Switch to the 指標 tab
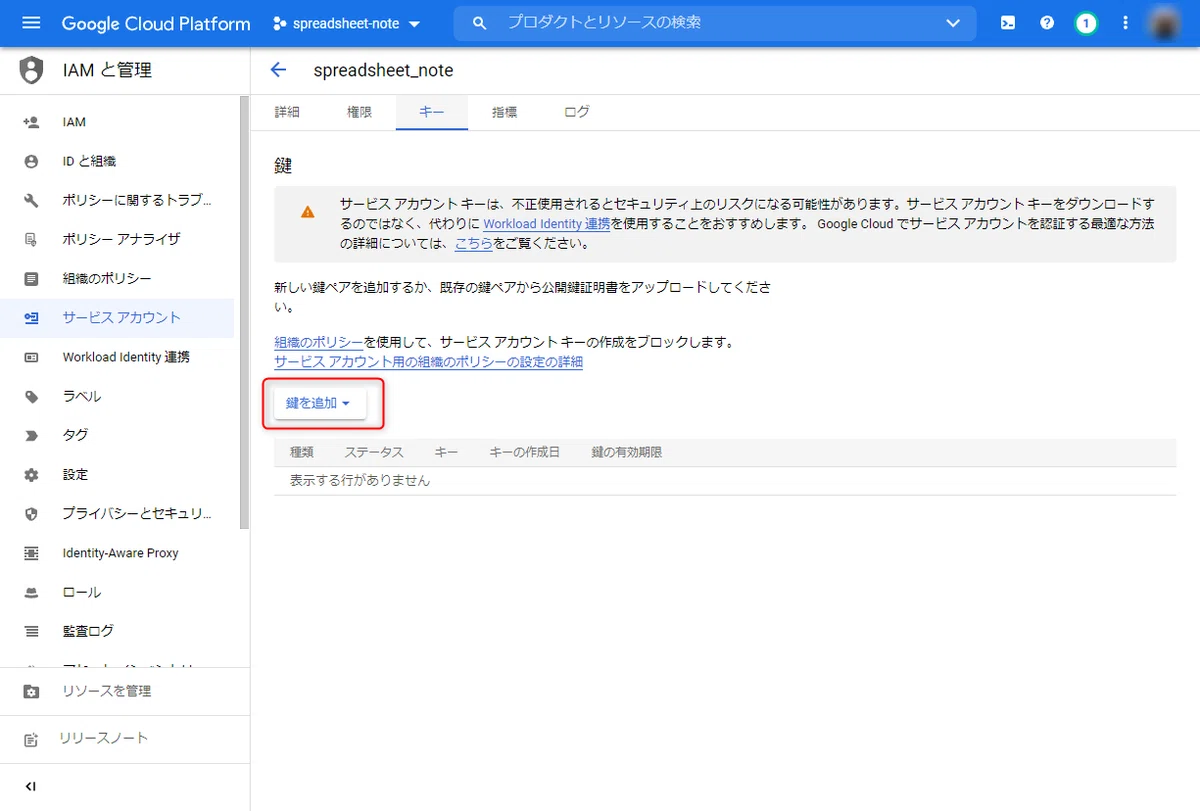Screen dimensions: 1200x811 pyautogui.click(x=504, y=112)
